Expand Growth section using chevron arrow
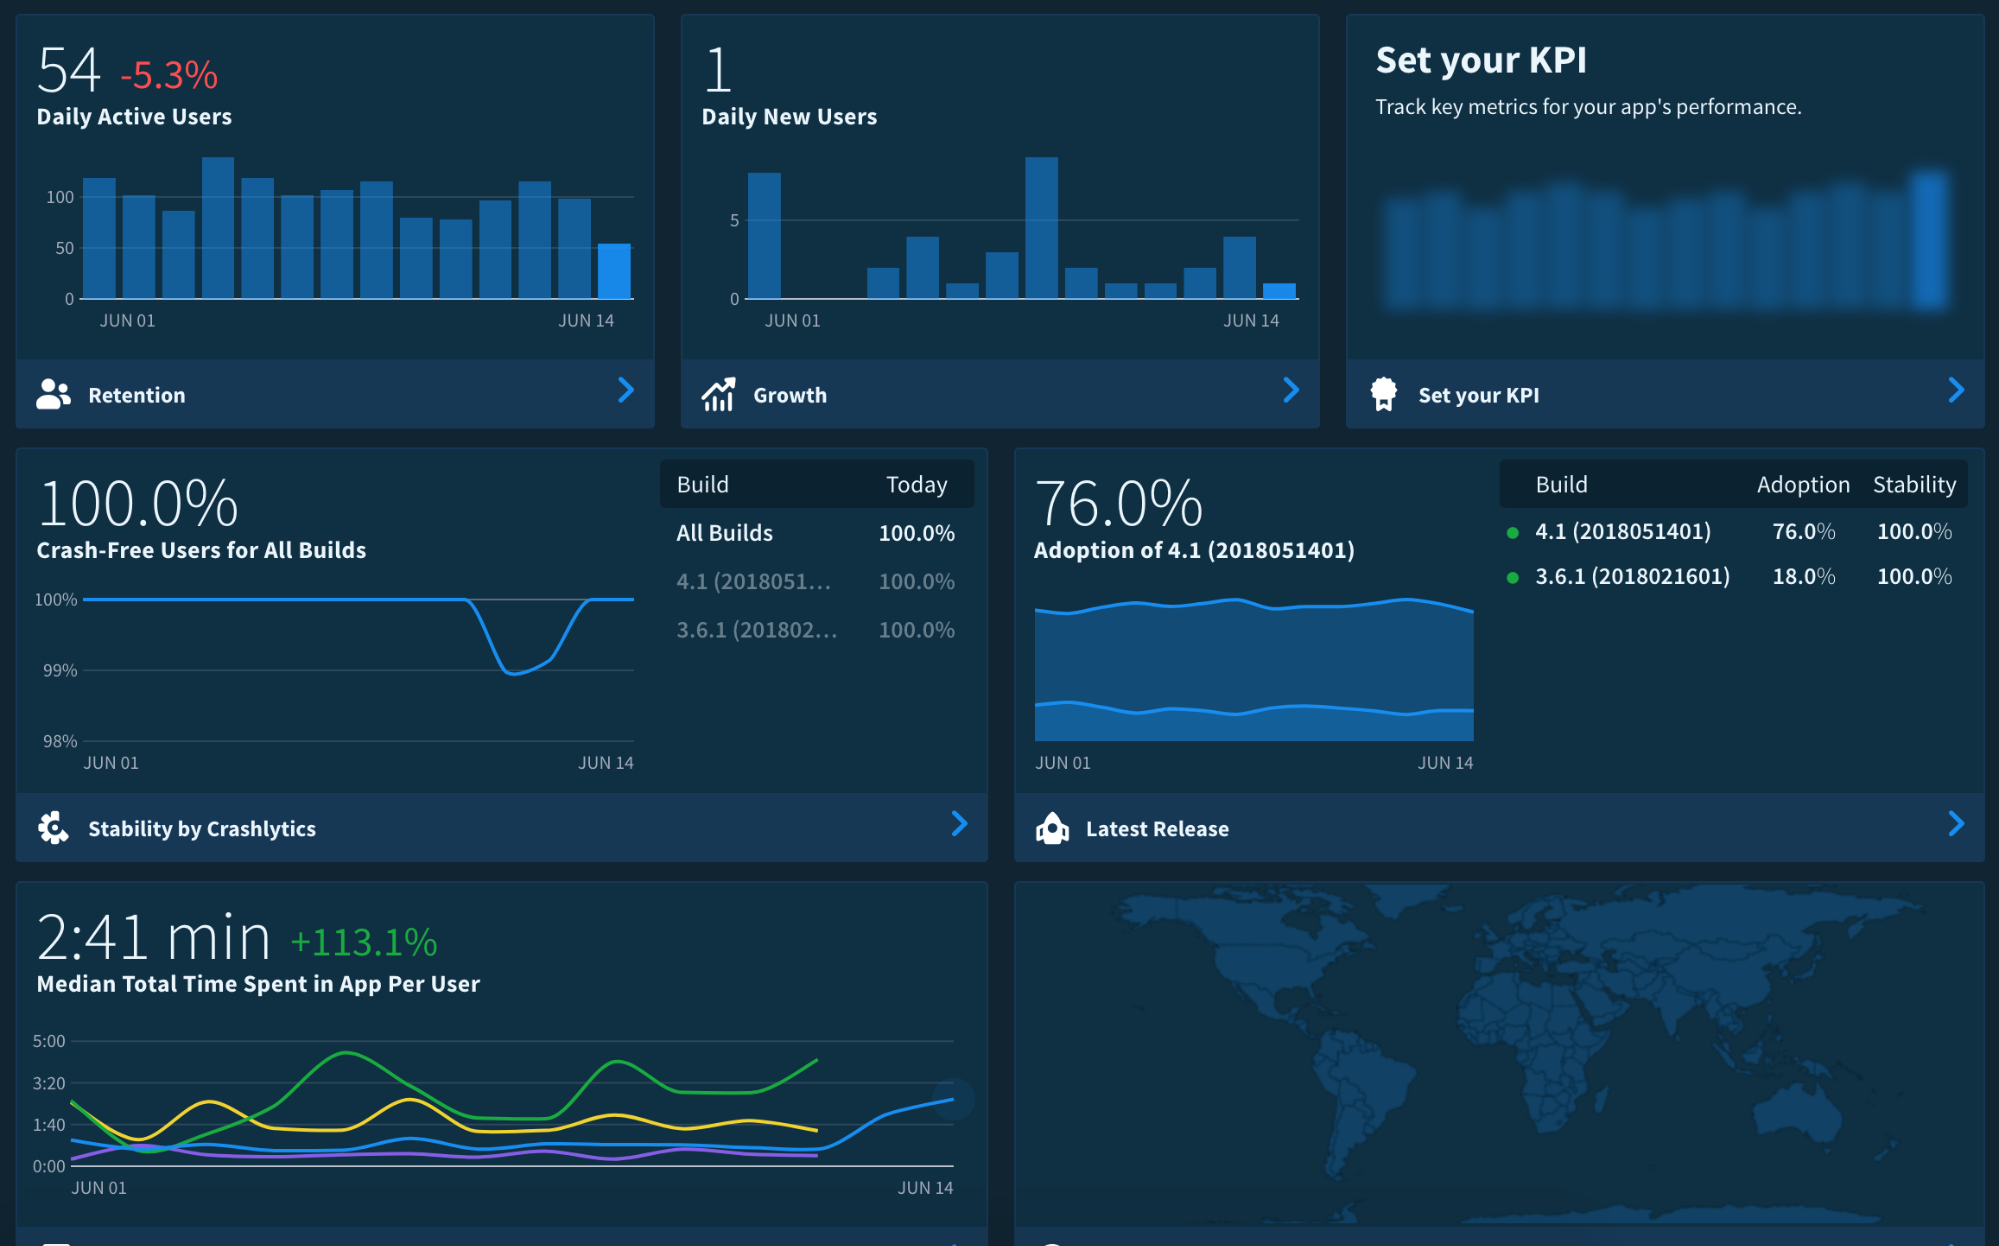The image size is (1999, 1246). tap(1291, 391)
